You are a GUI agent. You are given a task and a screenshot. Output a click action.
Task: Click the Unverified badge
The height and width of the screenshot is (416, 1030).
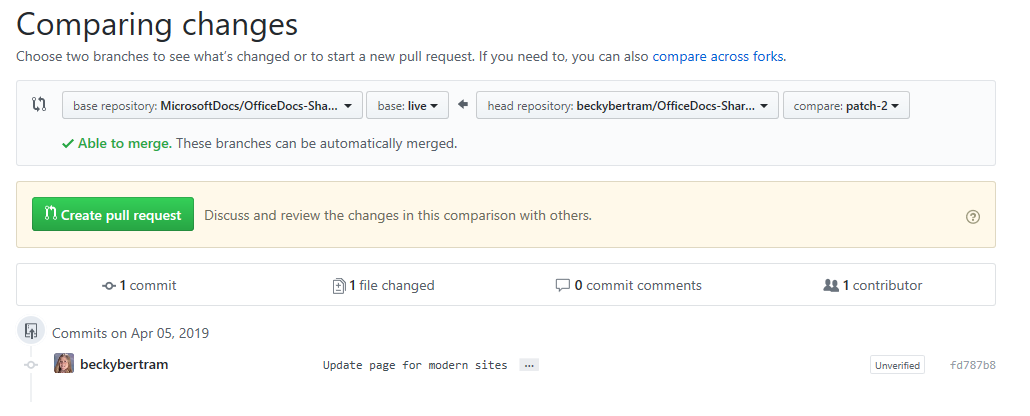point(897,365)
